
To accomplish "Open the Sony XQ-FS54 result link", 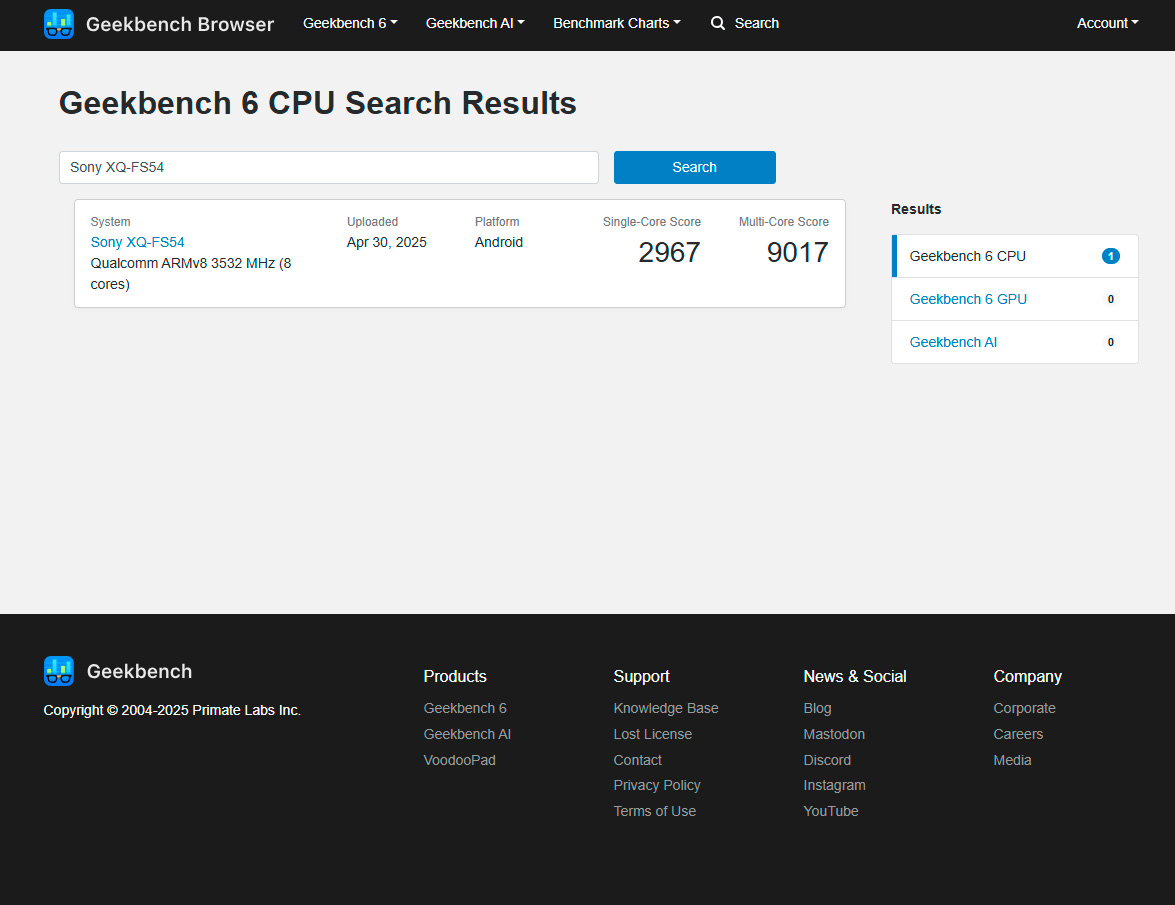I will coord(137,242).
